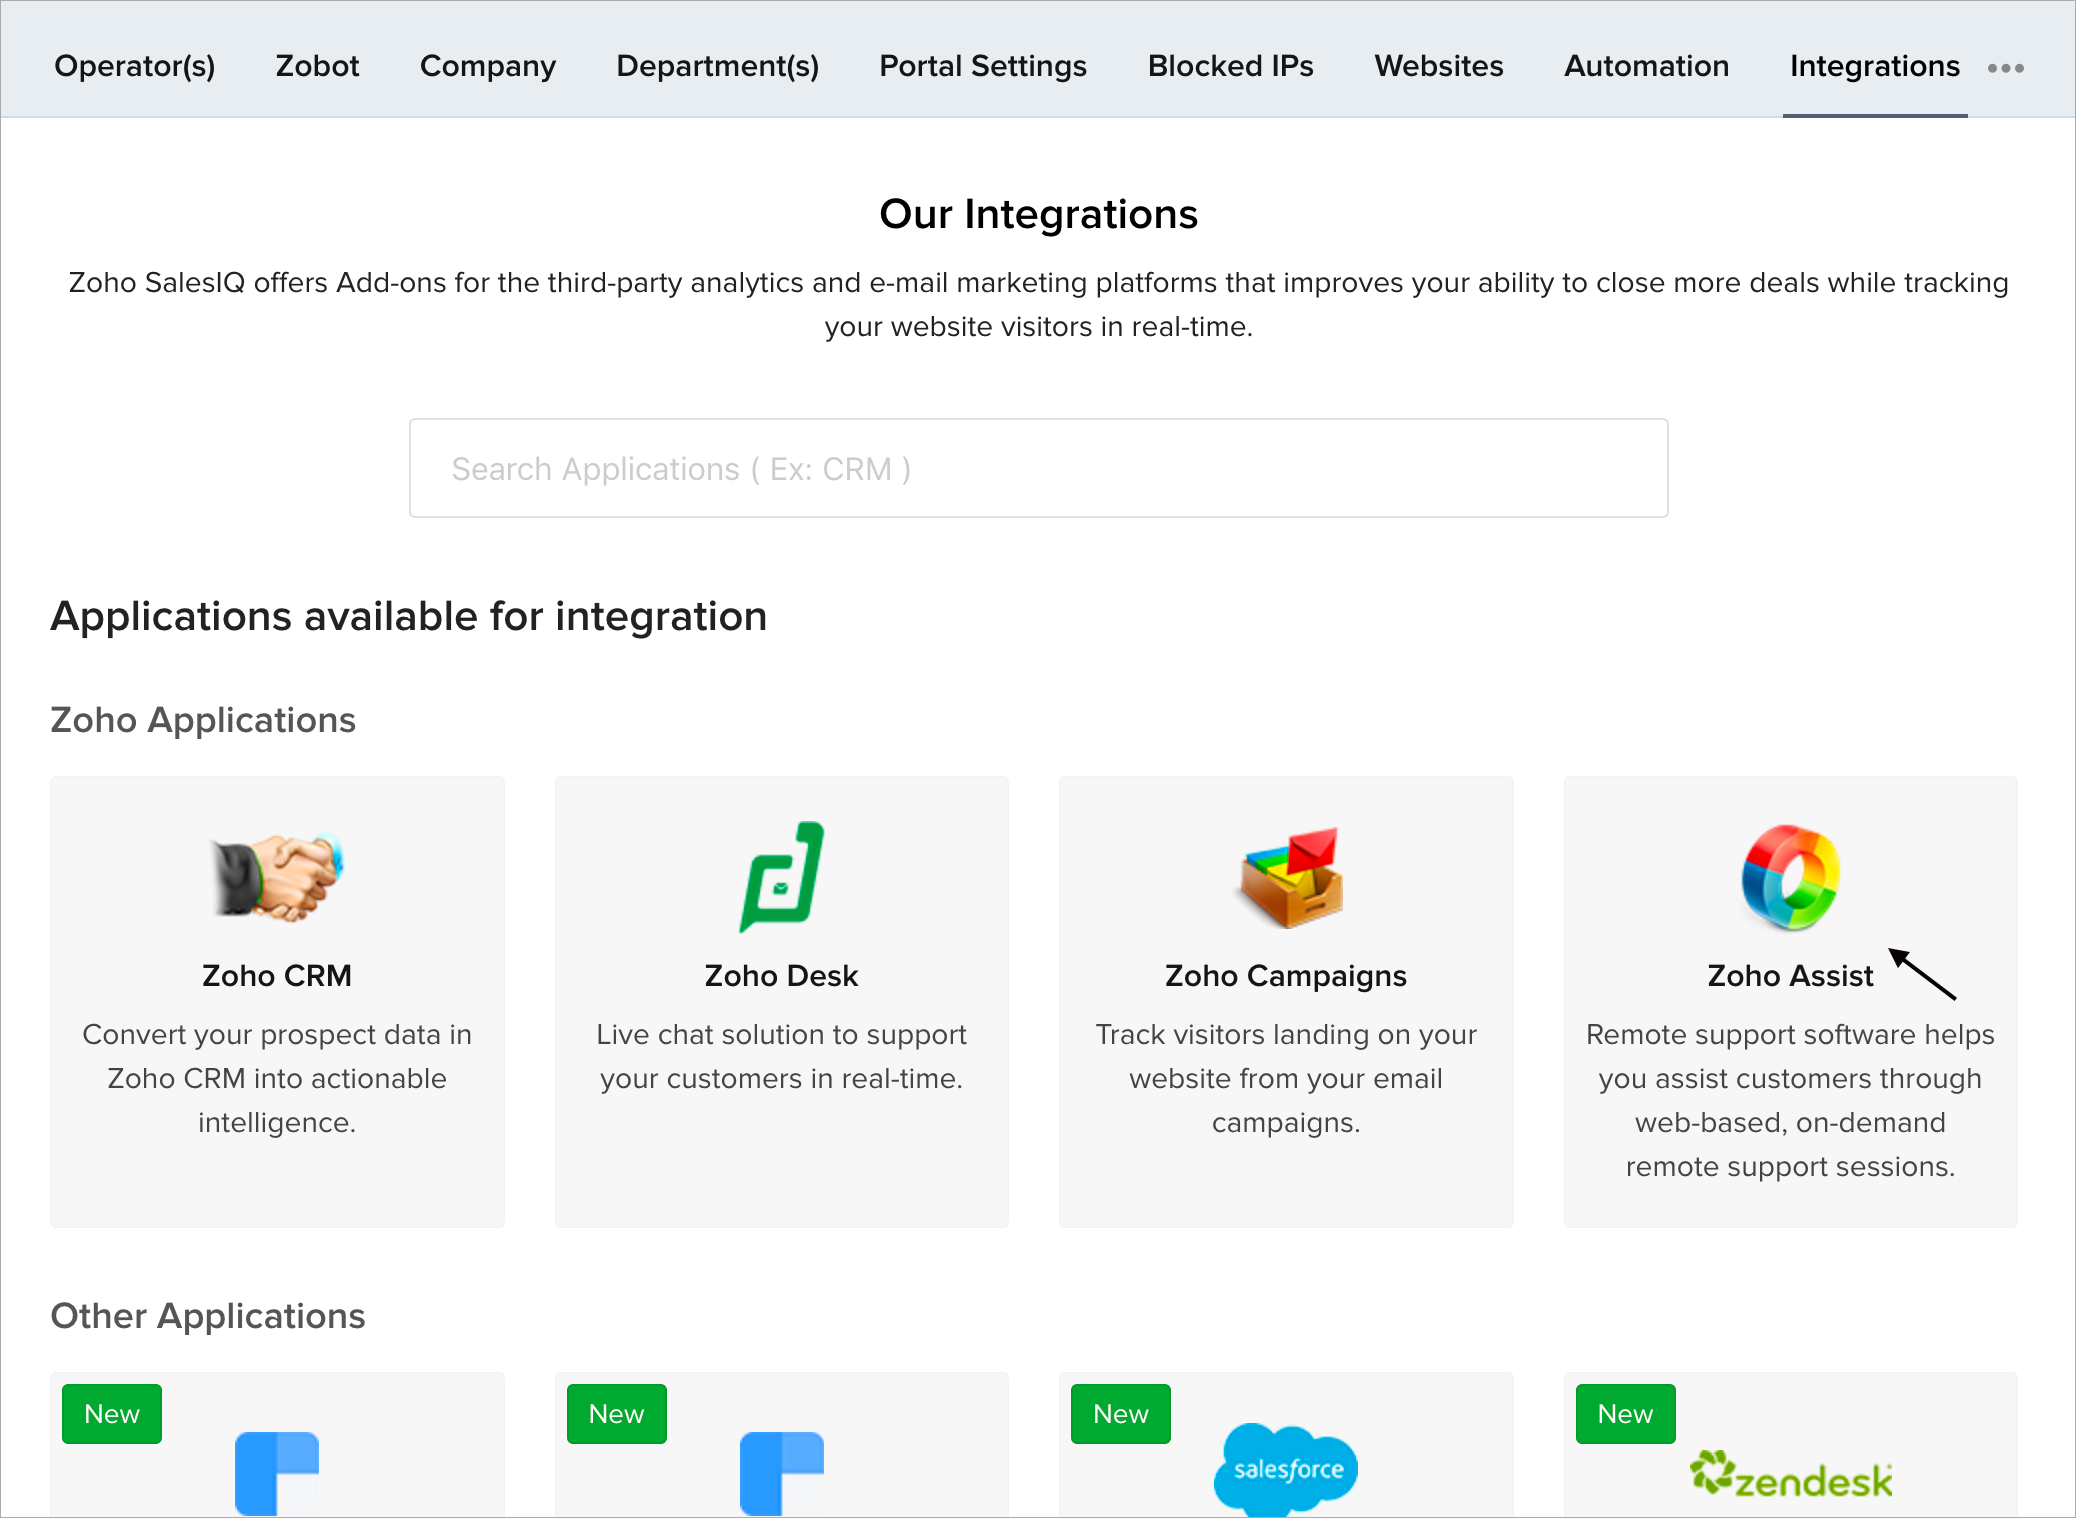Click 'Applications available for integration' heading

click(x=409, y=616)
